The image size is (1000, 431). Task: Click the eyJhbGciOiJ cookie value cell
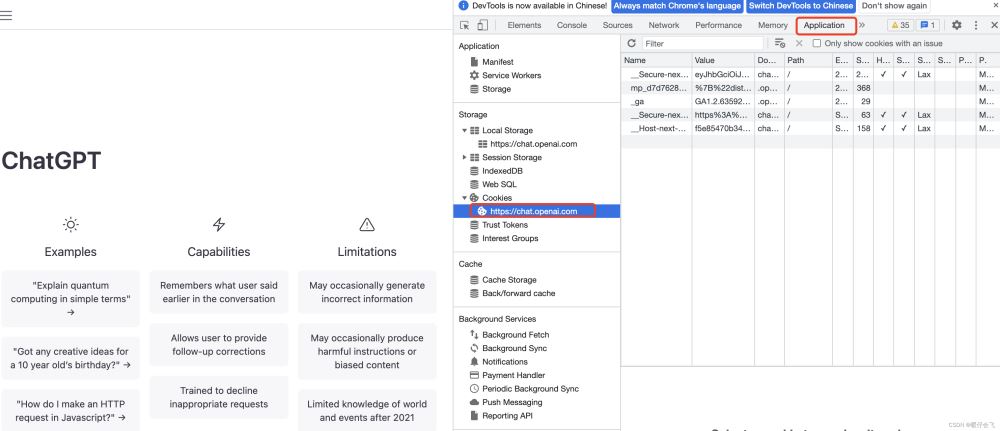click(x=723, y=75)
